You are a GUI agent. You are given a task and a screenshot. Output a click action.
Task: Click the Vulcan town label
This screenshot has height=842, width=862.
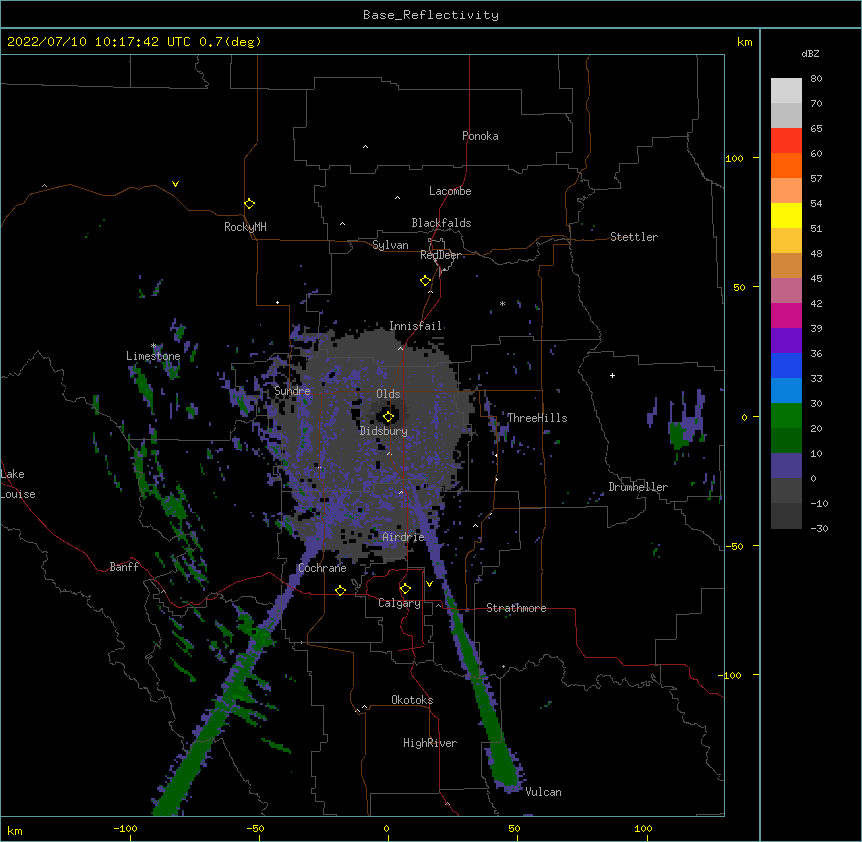[543, 792]
